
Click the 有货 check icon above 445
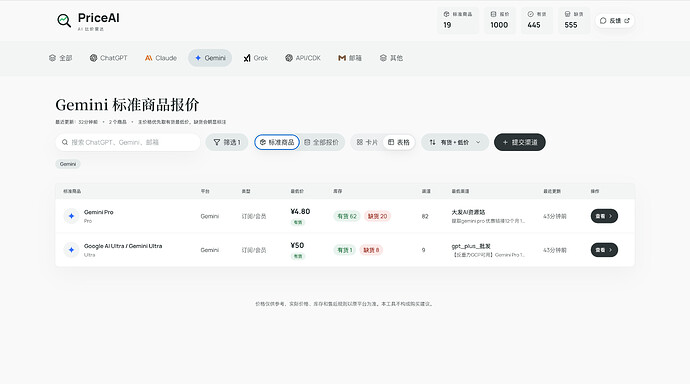pos(530,14)
